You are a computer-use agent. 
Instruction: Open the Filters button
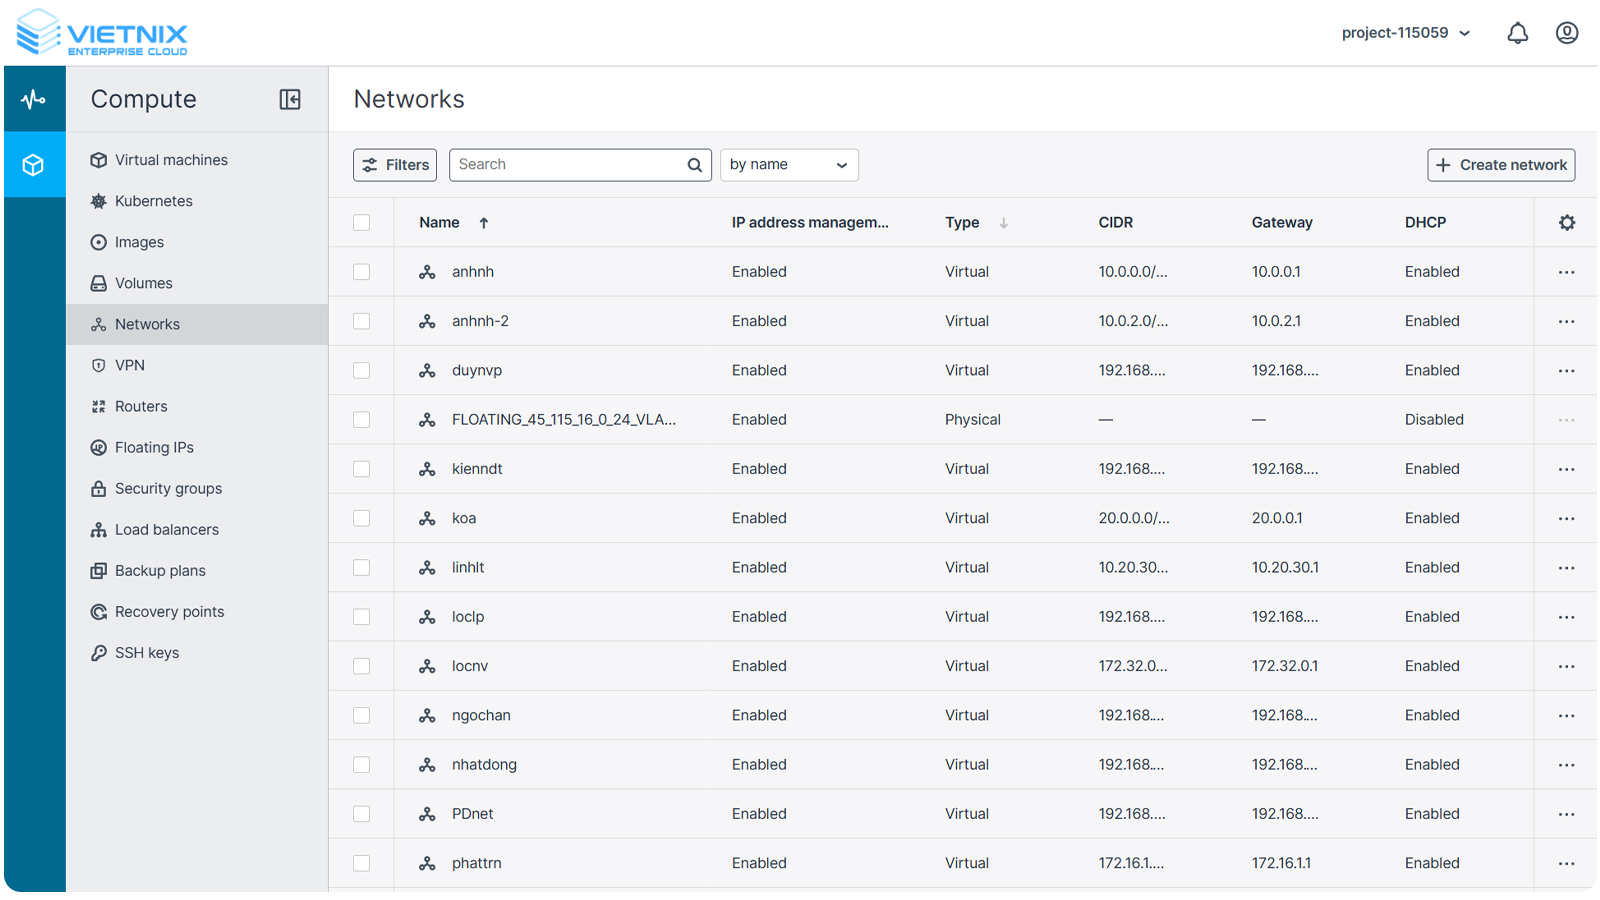(395, 165)
